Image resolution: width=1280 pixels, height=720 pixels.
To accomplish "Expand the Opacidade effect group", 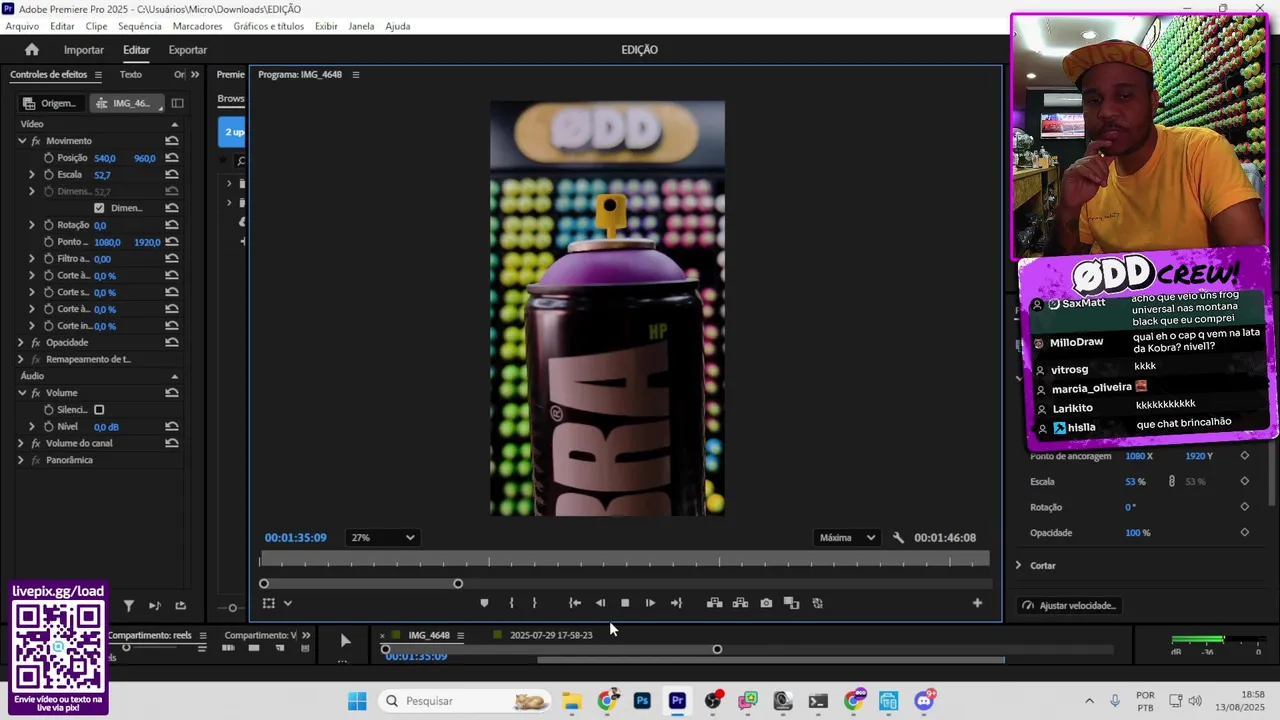I will pyautogui.click(x=21, y=342).
